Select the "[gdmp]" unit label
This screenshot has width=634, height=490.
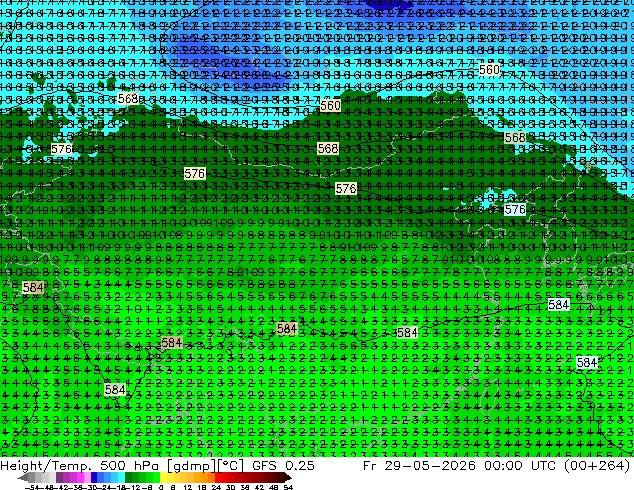coord(192,466)
